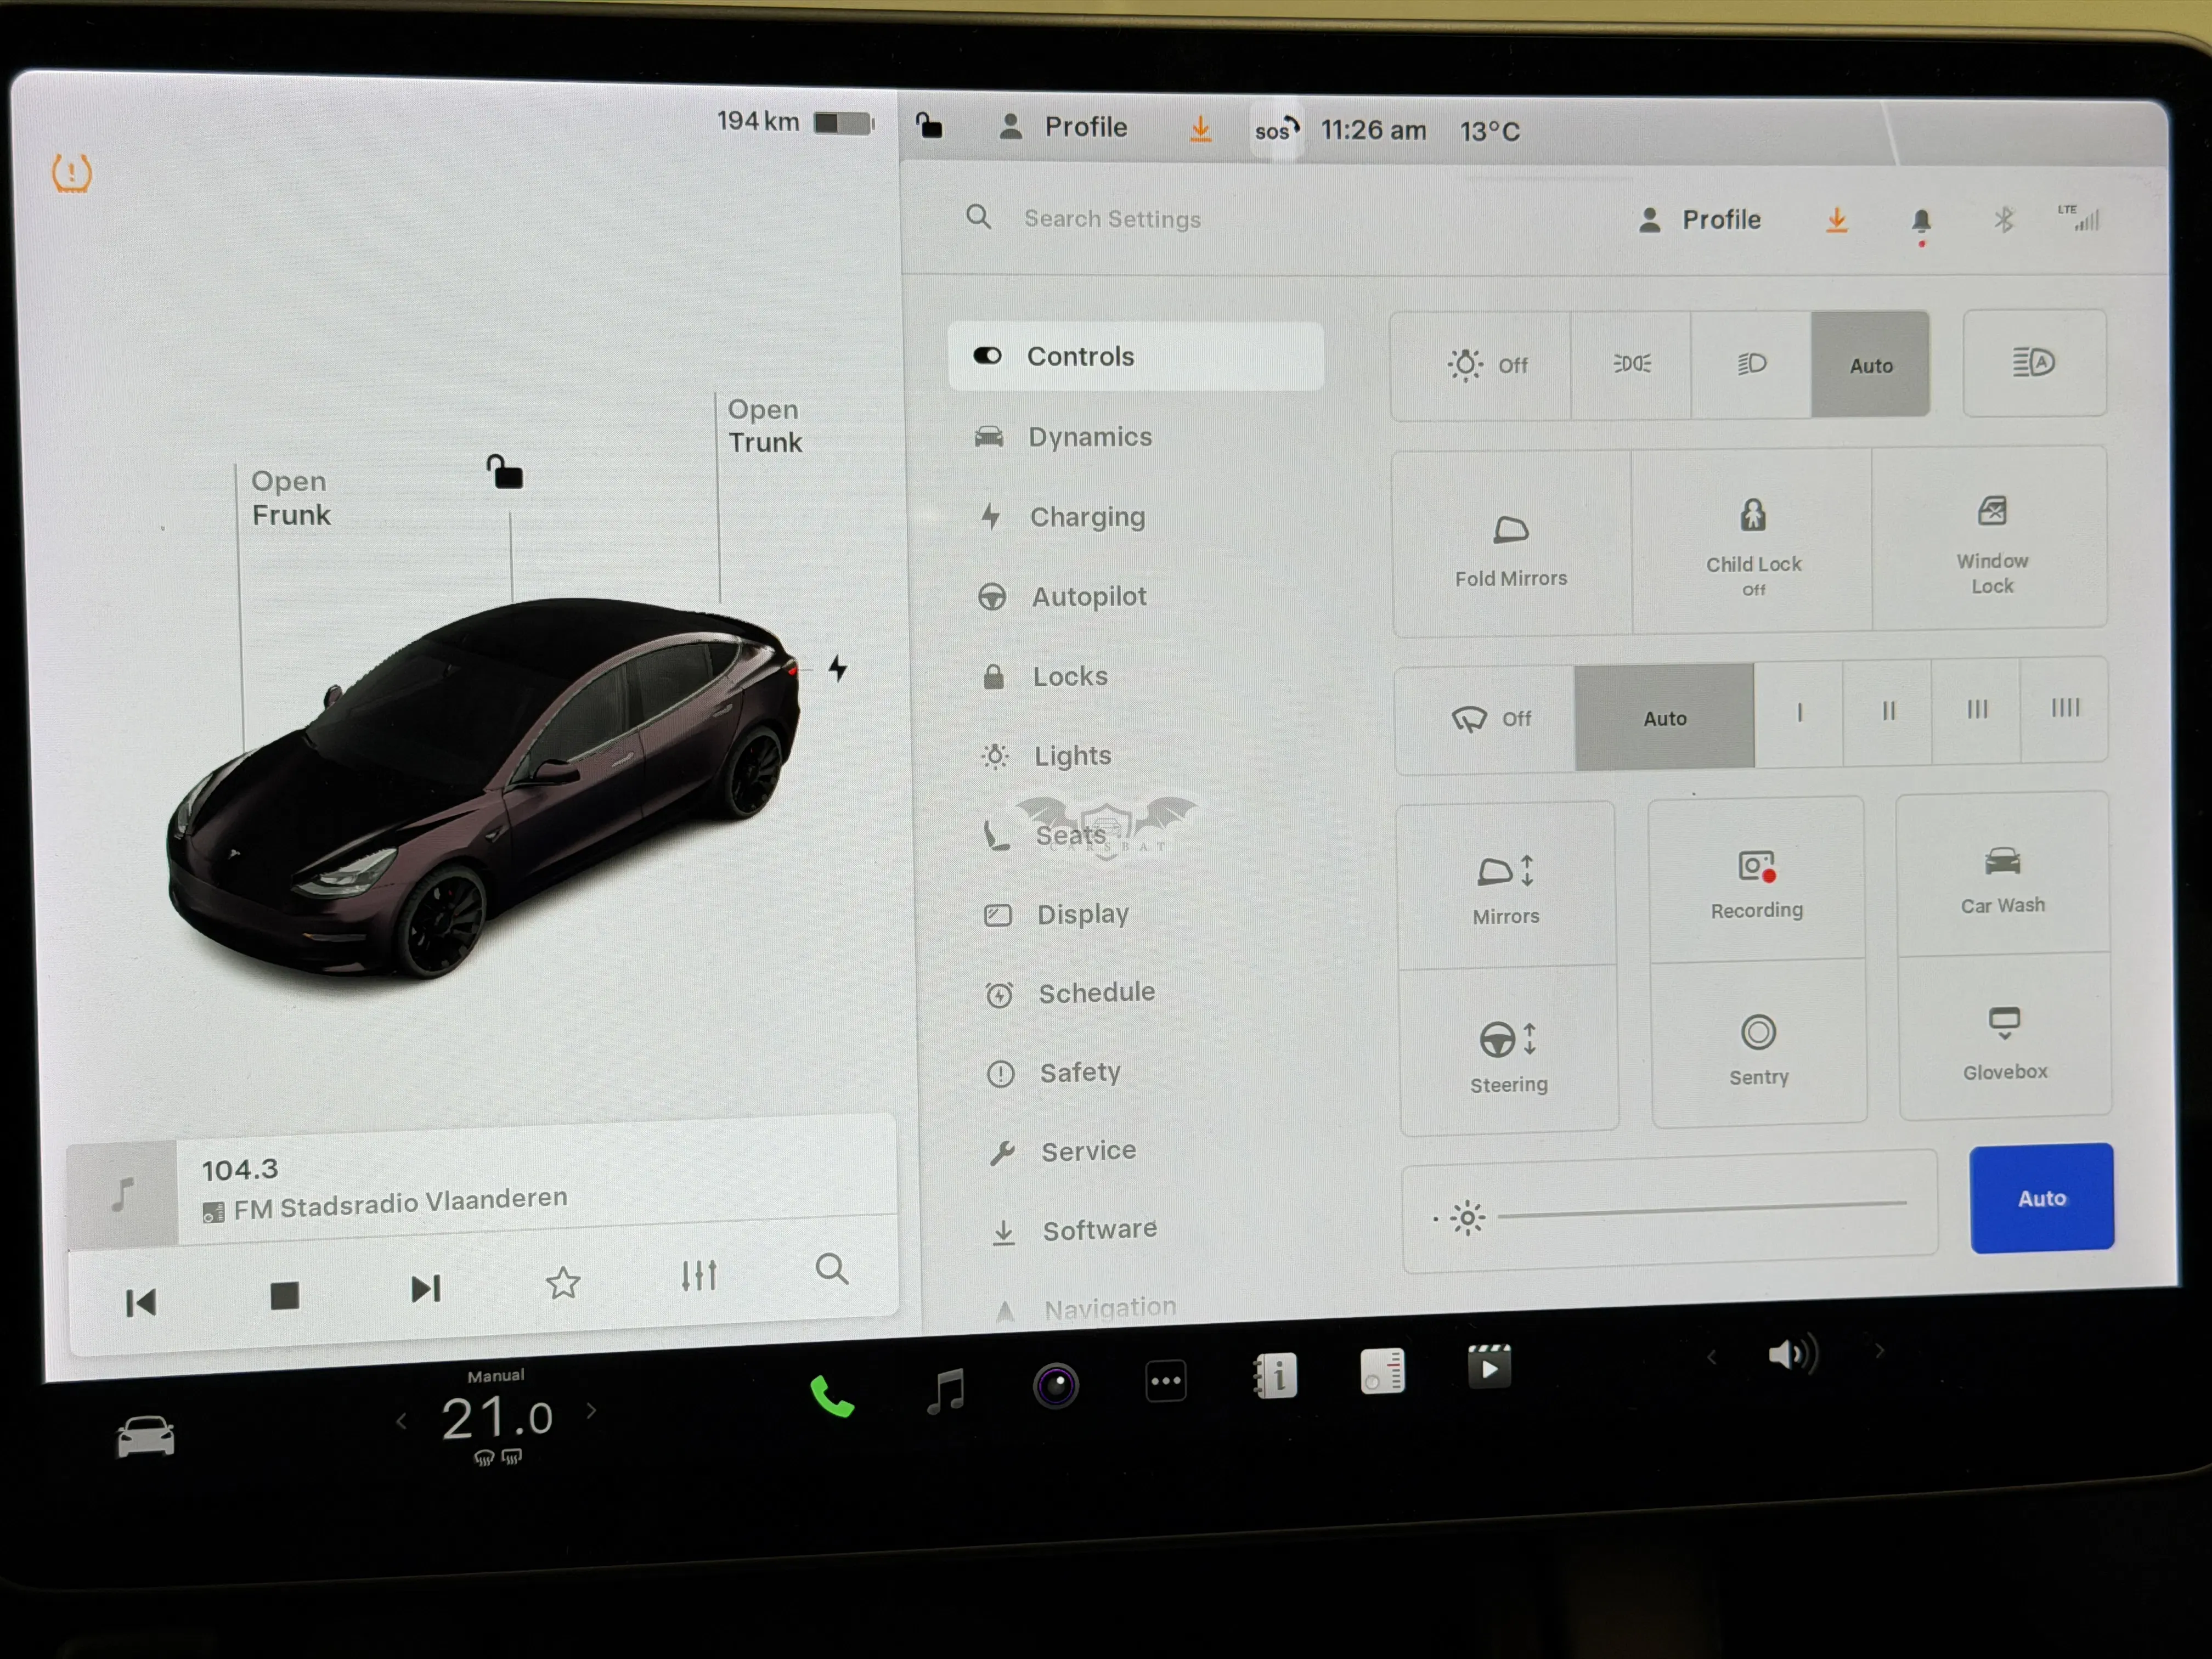The height and width of the screenshot is (1659, 2212).
Task: Skip to next radio station
Action: coord(426,1289)
